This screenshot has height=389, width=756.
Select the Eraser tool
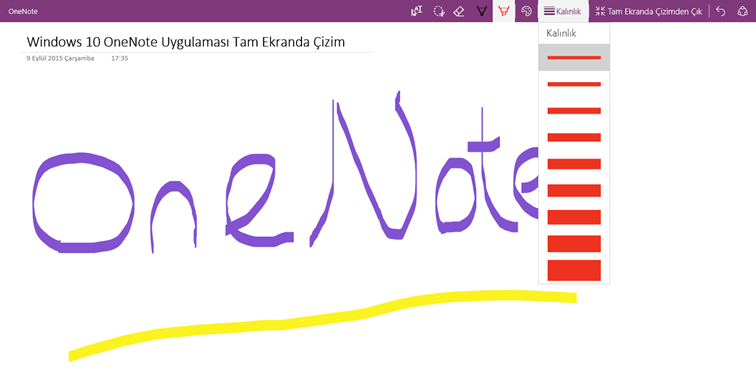[x=459, y=11]
